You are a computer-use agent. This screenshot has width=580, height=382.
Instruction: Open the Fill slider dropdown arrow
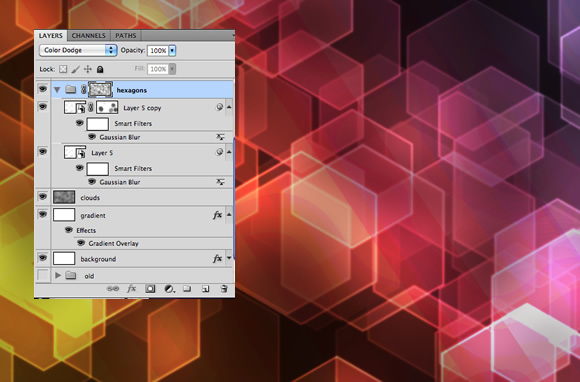(x=172, y=69)
